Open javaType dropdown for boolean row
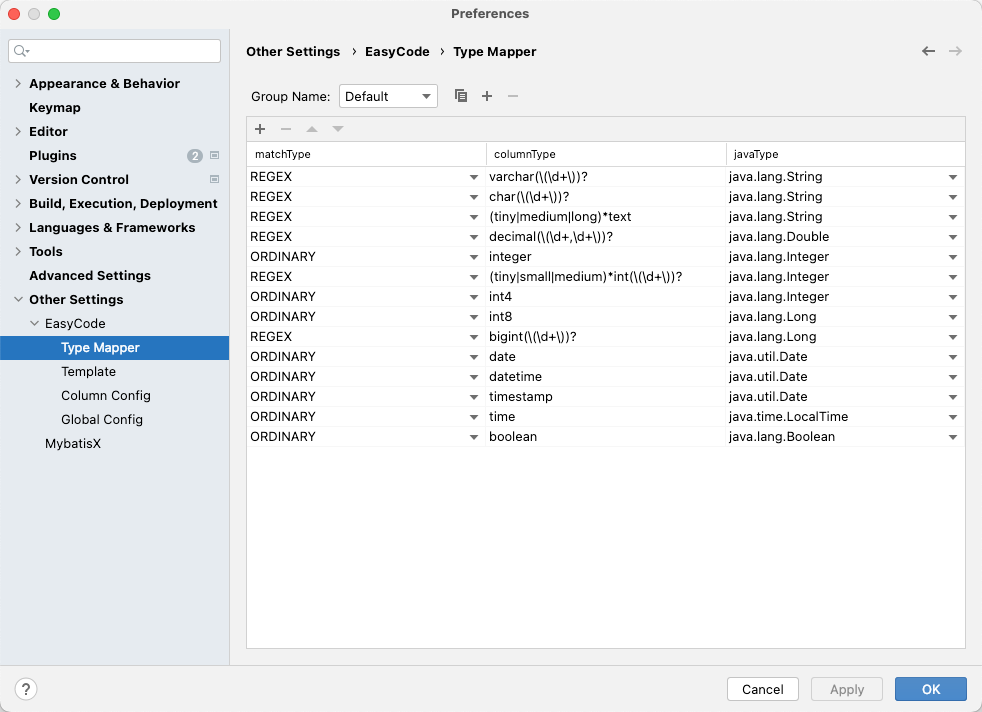Image resolution: width=982 pixels, height=712 pixels. pyautogui.click(x=953, y=437)
